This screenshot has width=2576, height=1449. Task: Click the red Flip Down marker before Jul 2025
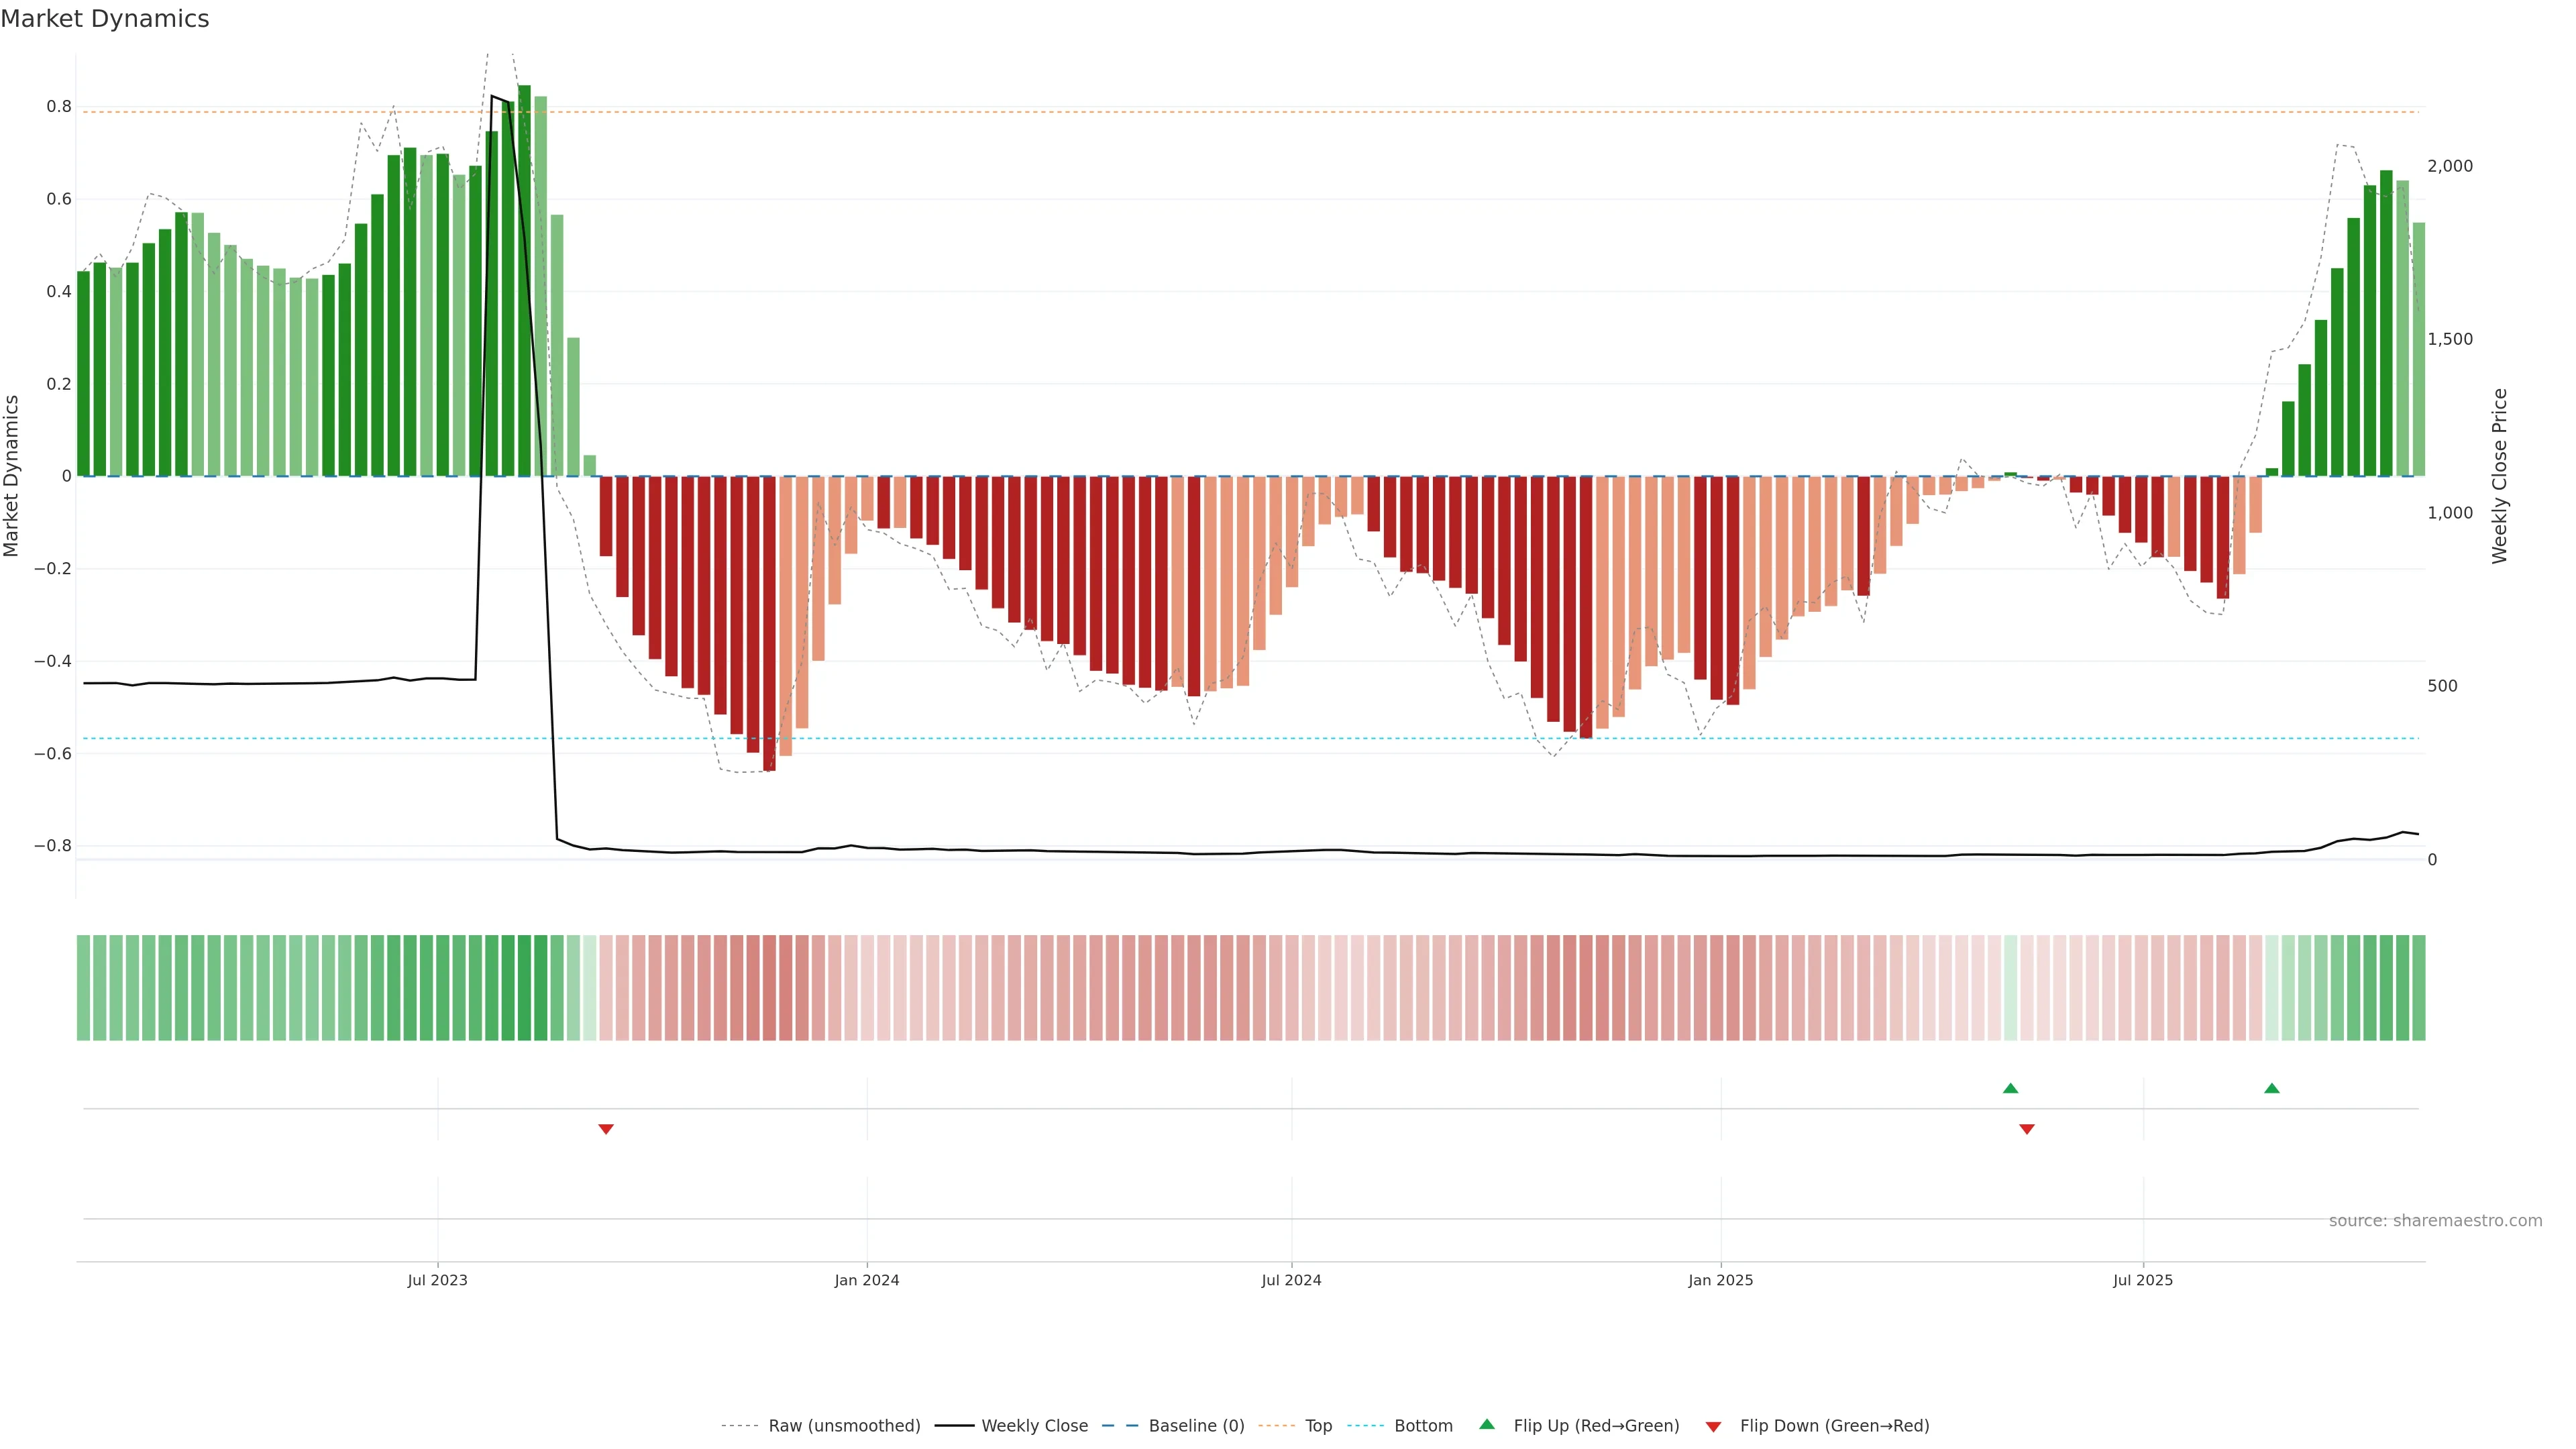(2026, 1129)
